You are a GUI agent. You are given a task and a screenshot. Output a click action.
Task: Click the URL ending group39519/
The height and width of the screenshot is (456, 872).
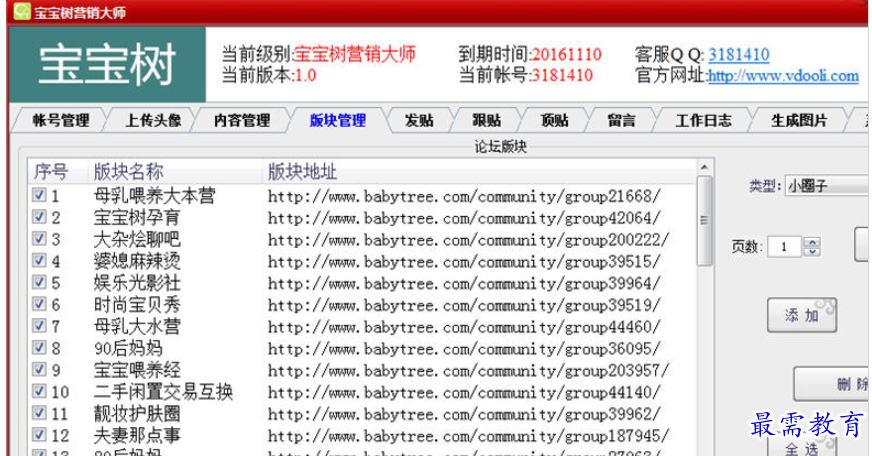pos(464,305)
